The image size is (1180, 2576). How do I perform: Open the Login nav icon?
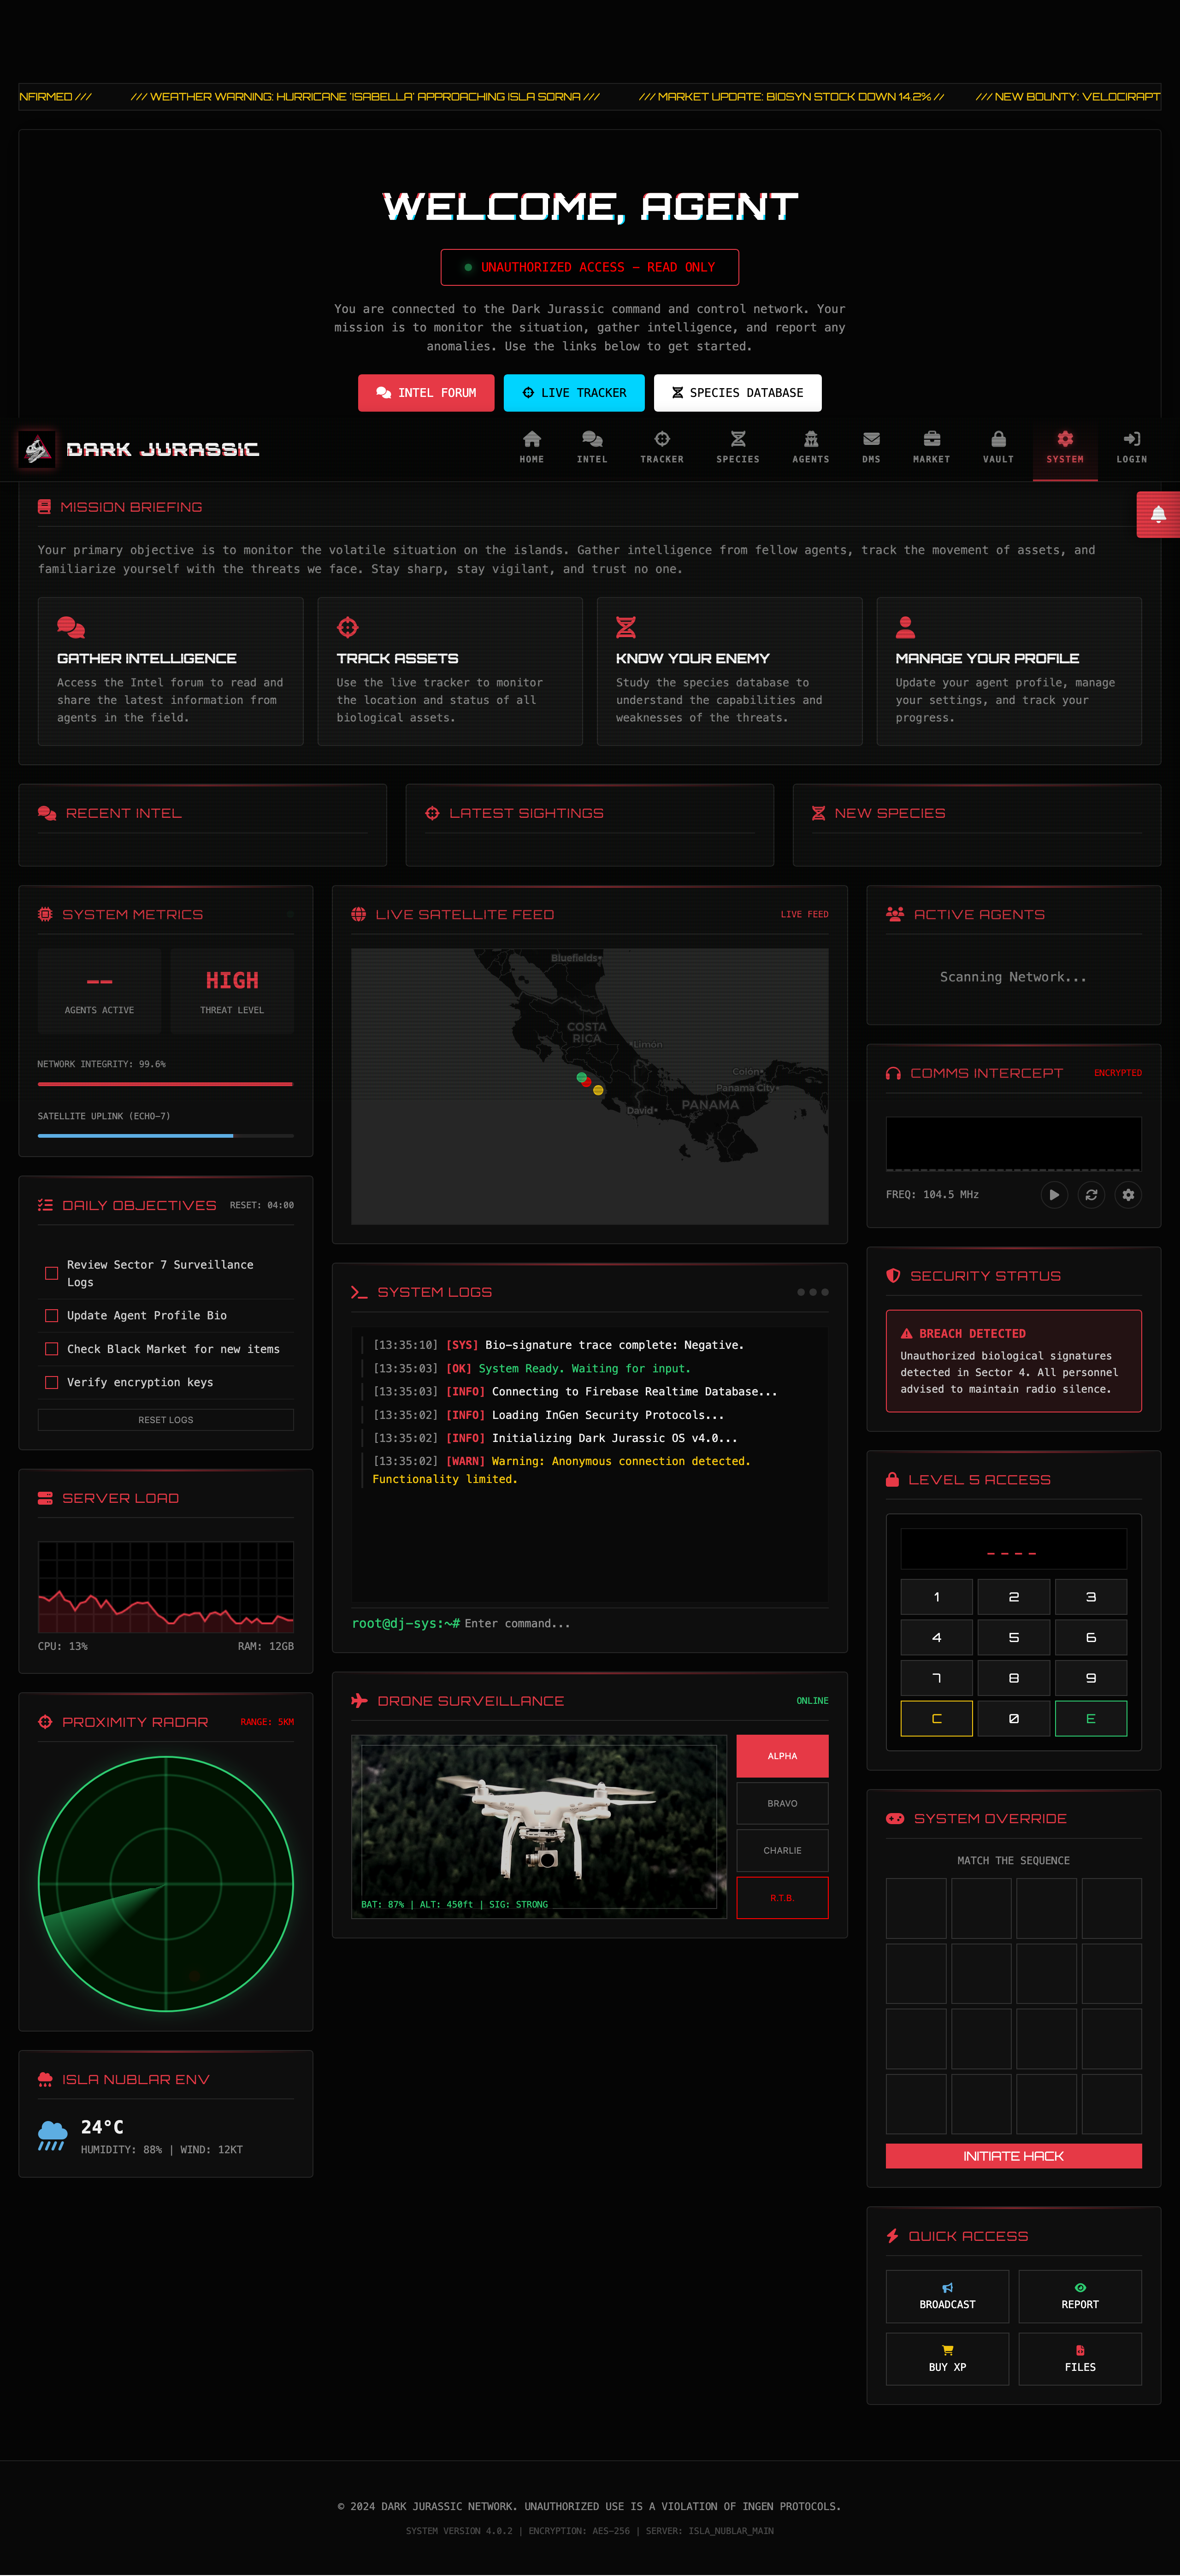[1132, 447]
